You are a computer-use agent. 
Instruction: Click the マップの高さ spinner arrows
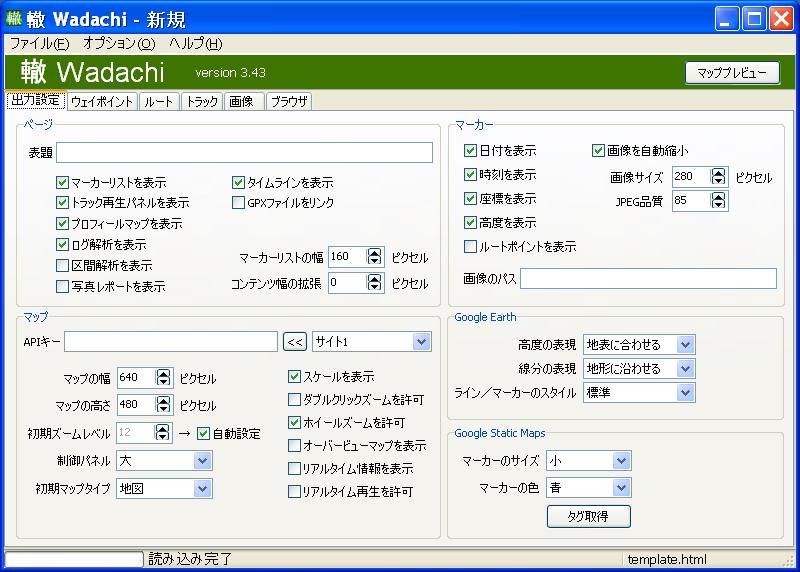click(163, 405)
